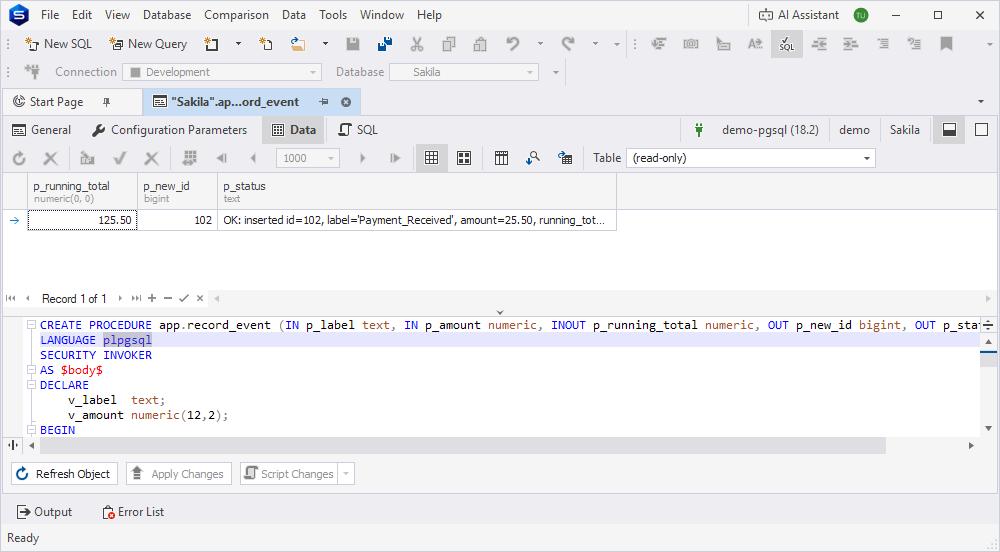Click the Paste clipboard icon

tap(480, 44)
